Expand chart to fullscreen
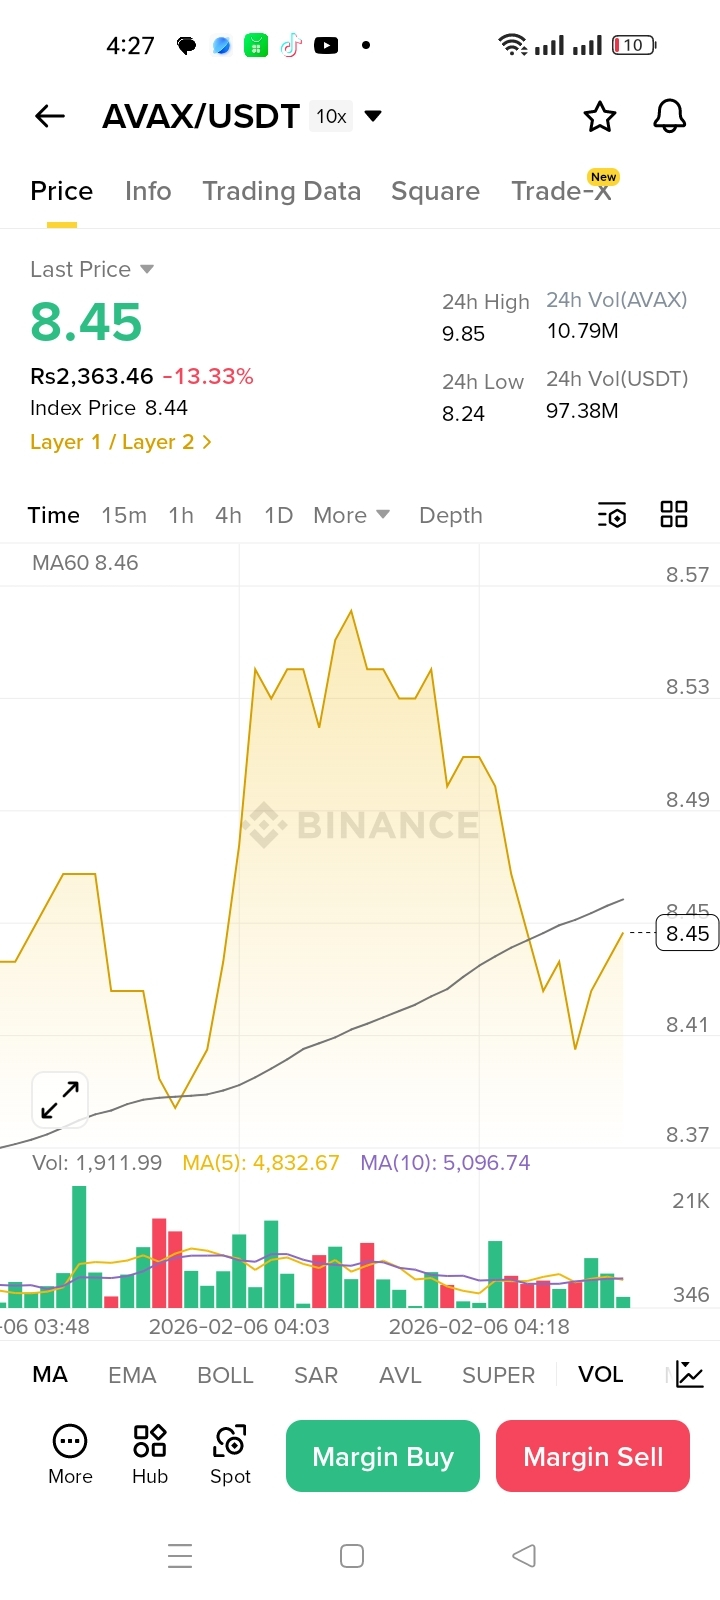Screen dimensions: 720x1600 tap(60, 1100)
